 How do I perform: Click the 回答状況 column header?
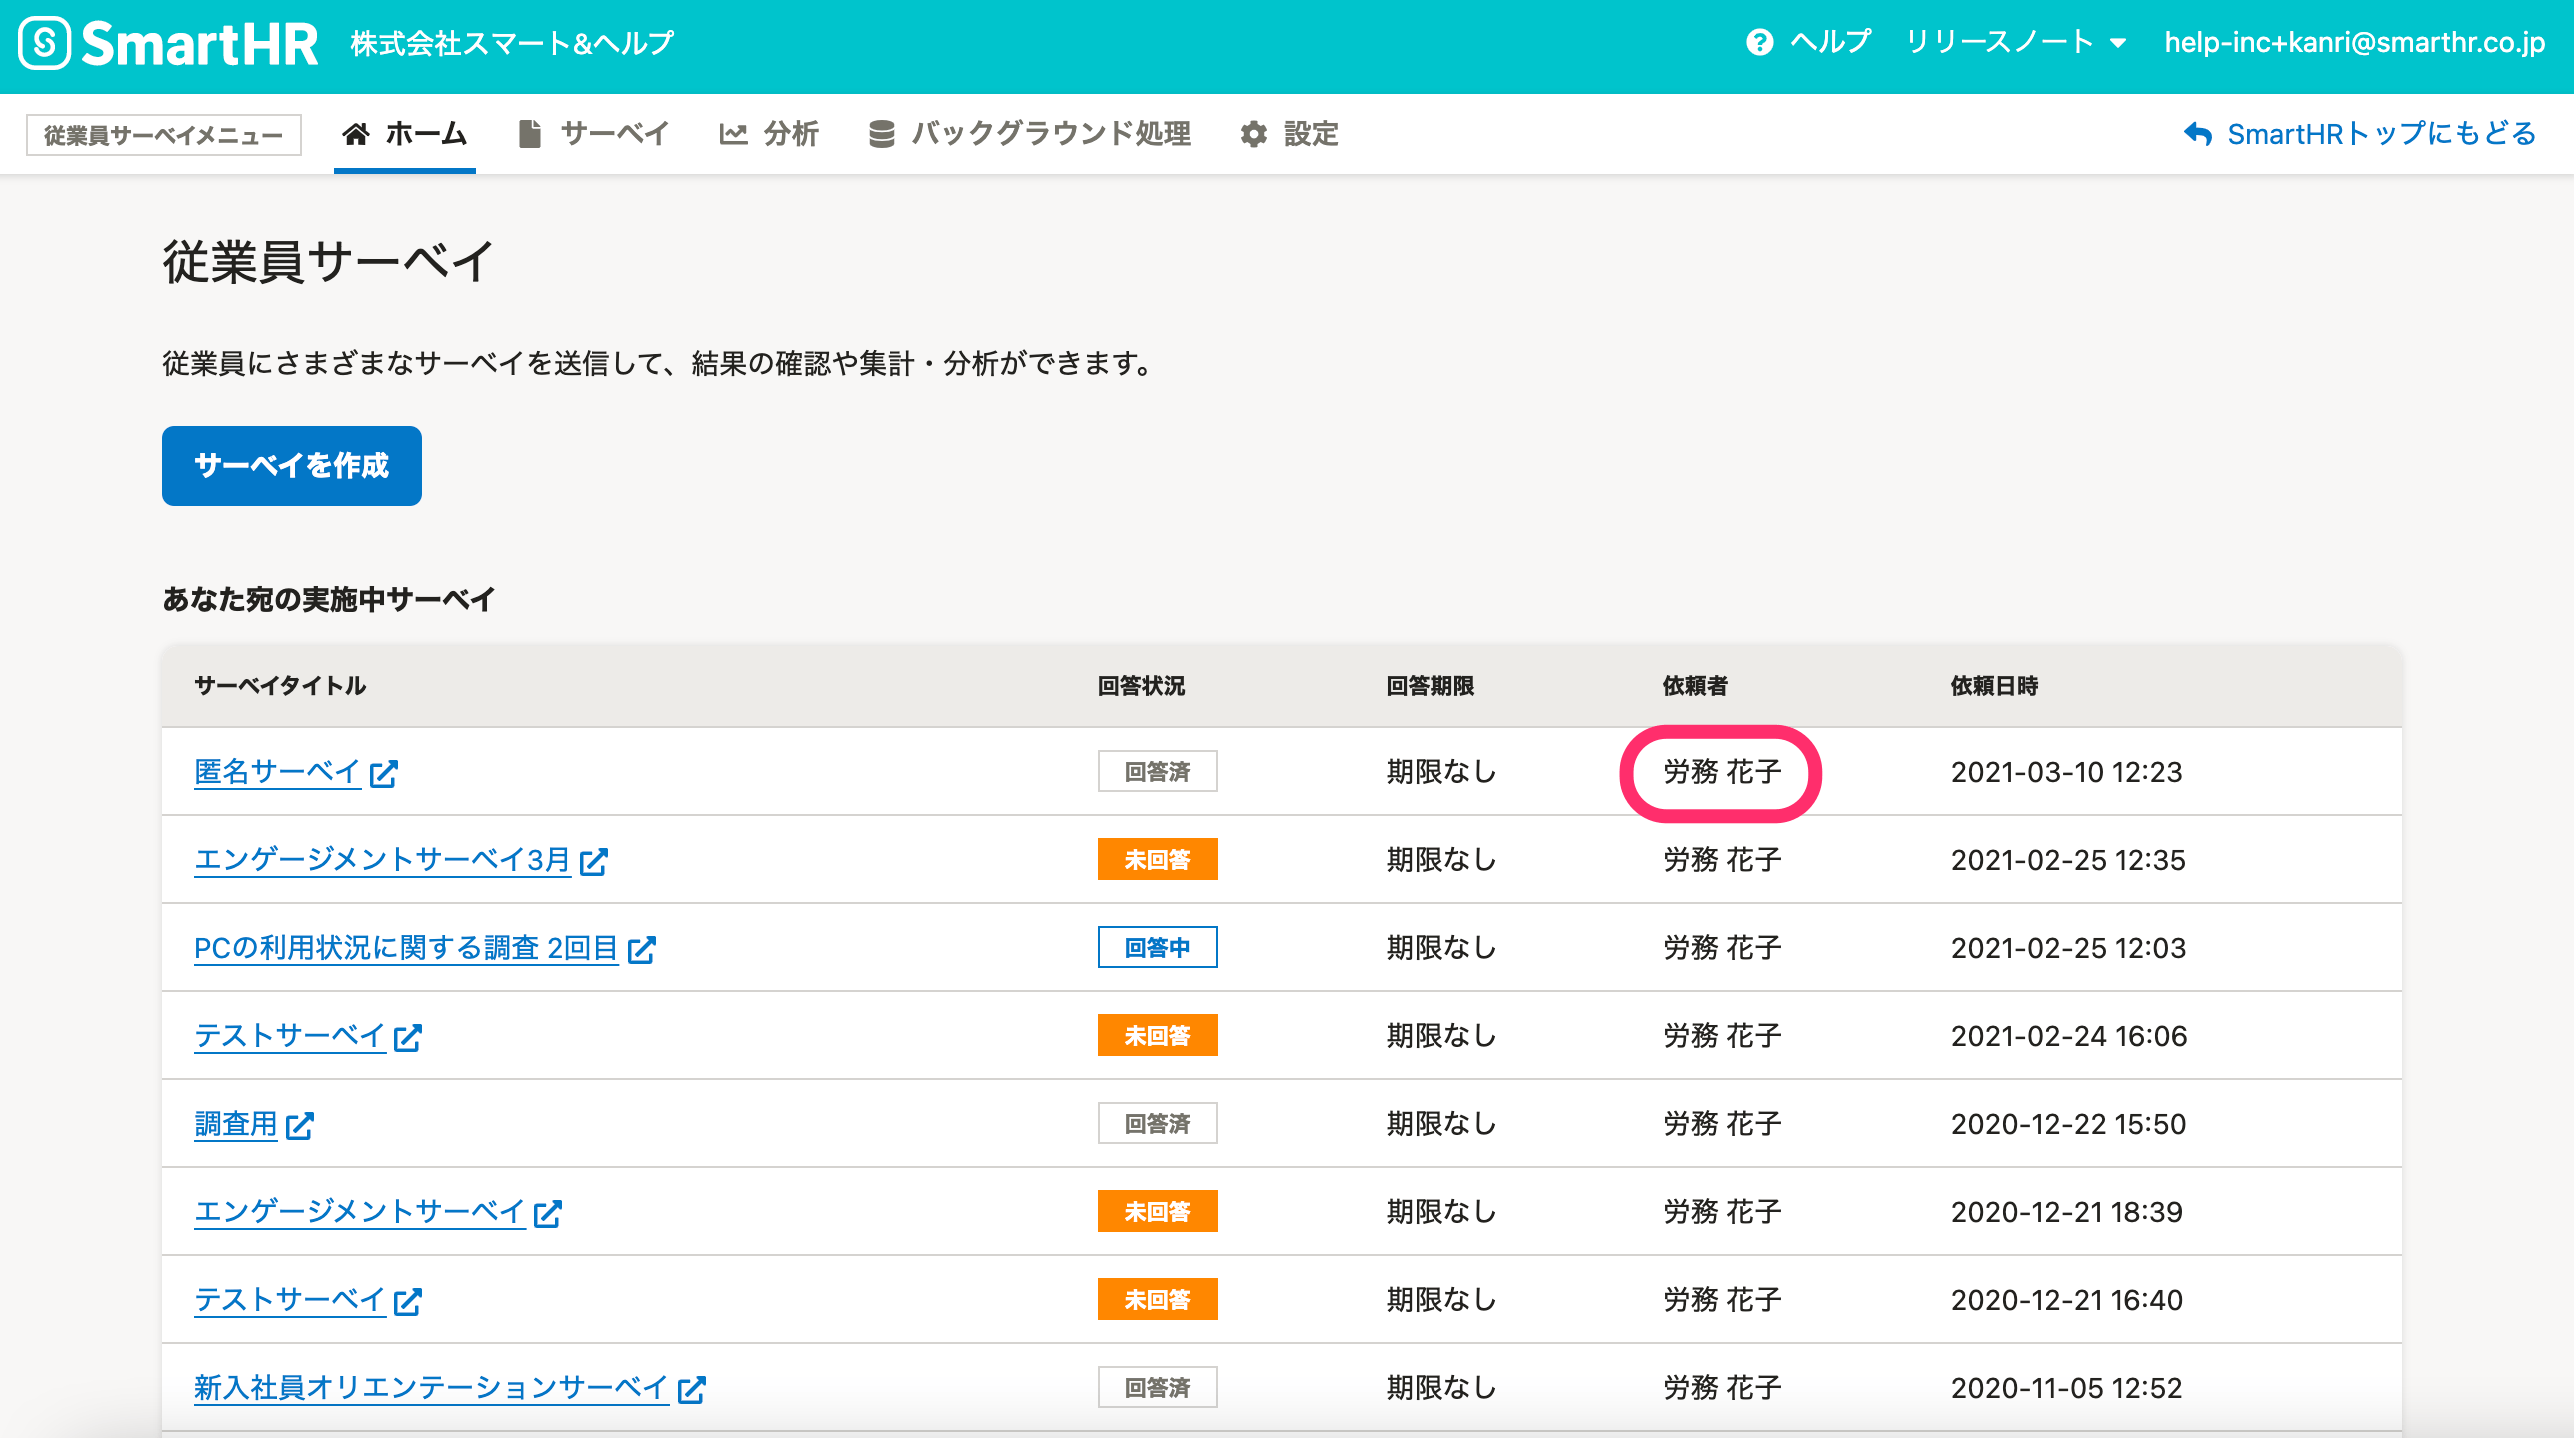(1141, 685)
